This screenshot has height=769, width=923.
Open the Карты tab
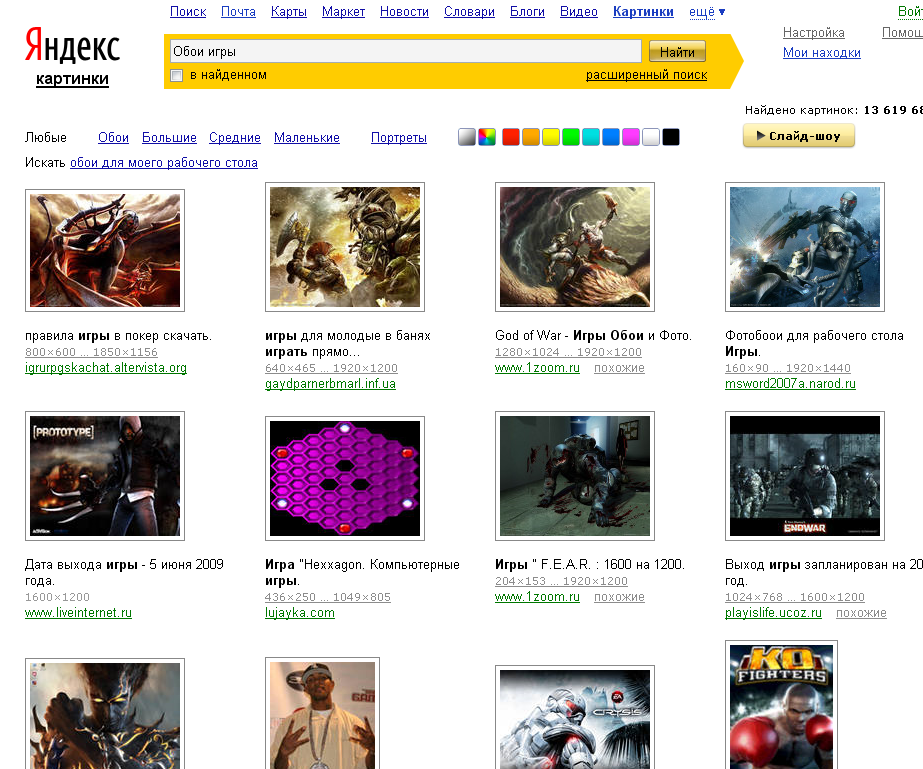click(x=288, y=12)
